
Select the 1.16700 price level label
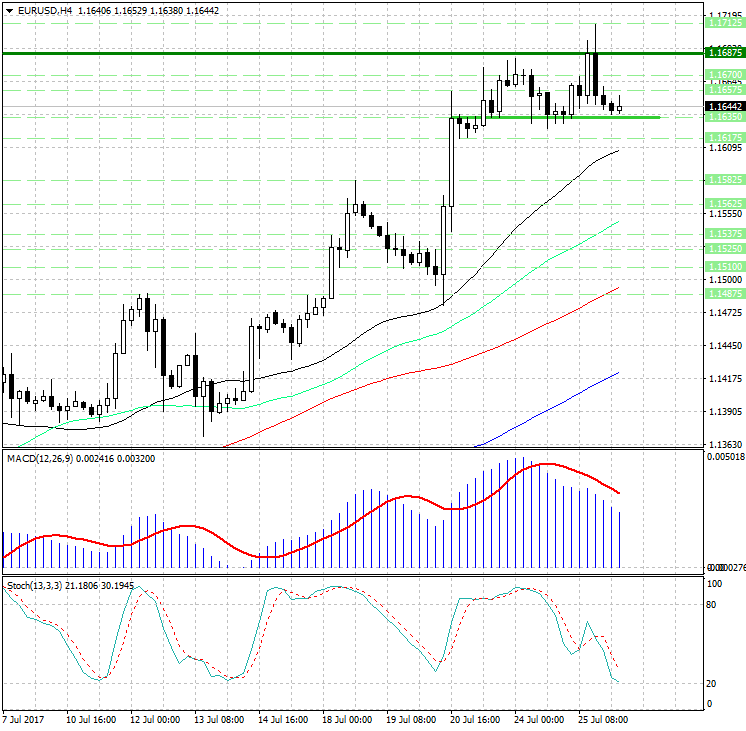coord(725,75)
